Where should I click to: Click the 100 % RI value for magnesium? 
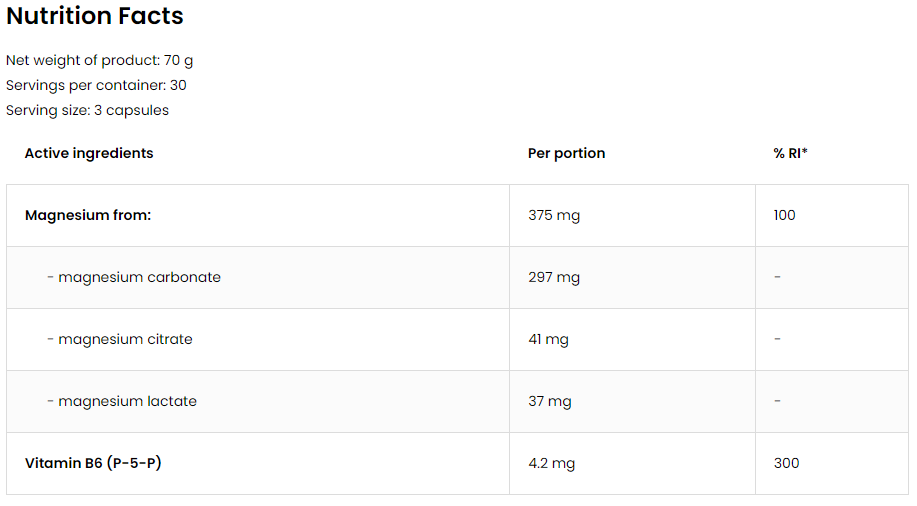tap(785, 215)
